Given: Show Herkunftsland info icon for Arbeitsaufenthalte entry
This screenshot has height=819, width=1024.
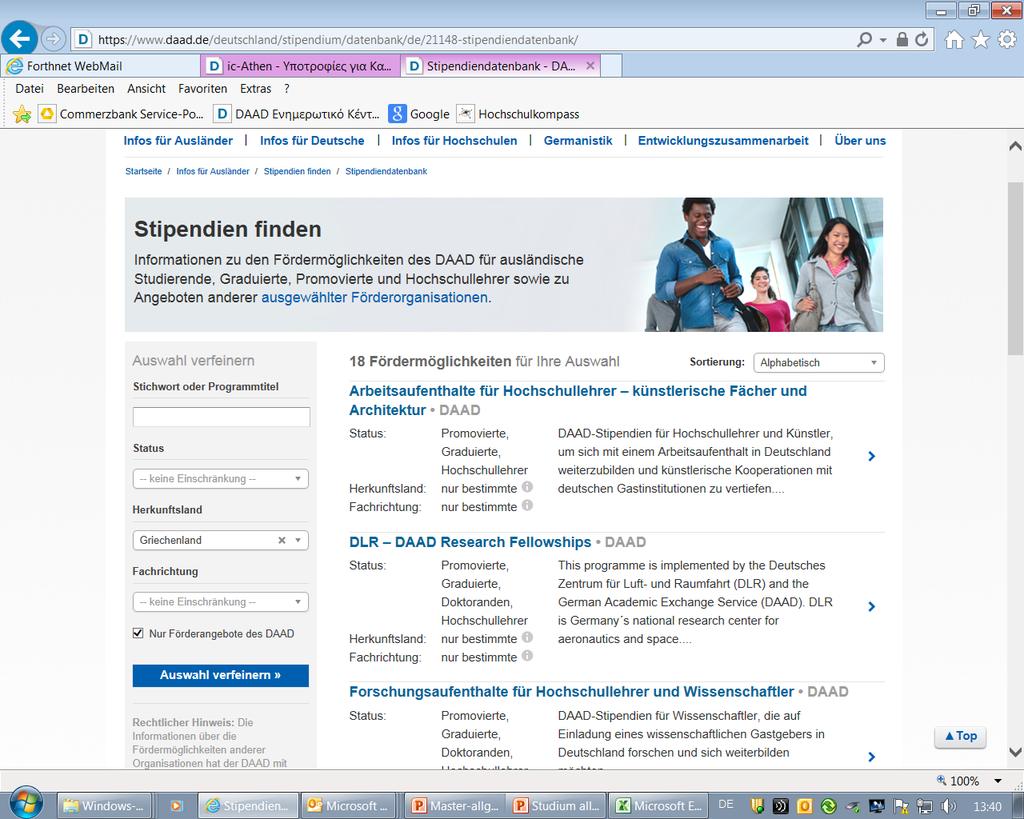Looking at the screenshot, I should 527,487.
